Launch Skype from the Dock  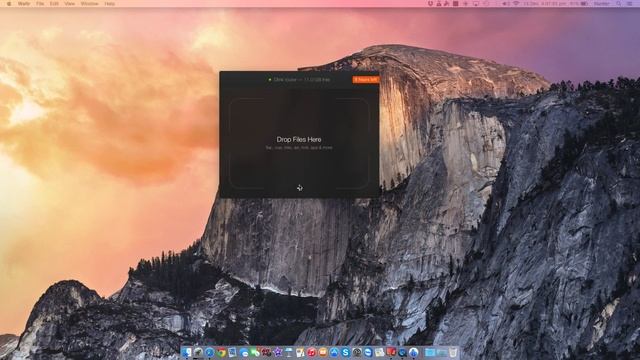click(x=345, y=352)
